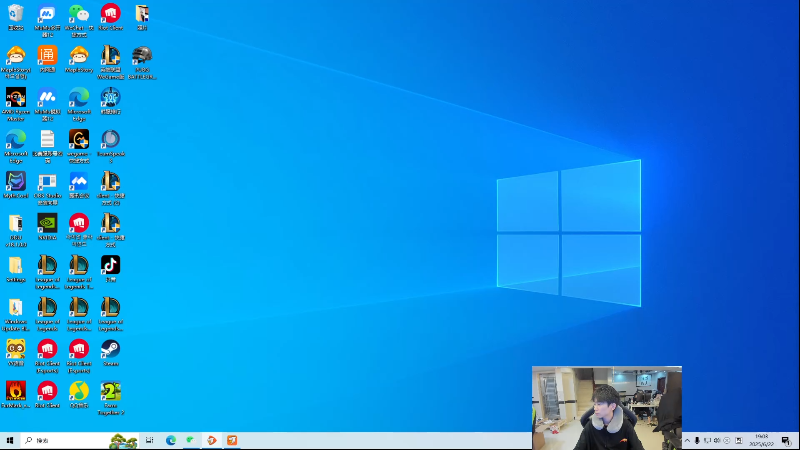This screenshot has width=800, height=450.
Task: Launch YY voice raccoon icon
Action: click(16, 353)
